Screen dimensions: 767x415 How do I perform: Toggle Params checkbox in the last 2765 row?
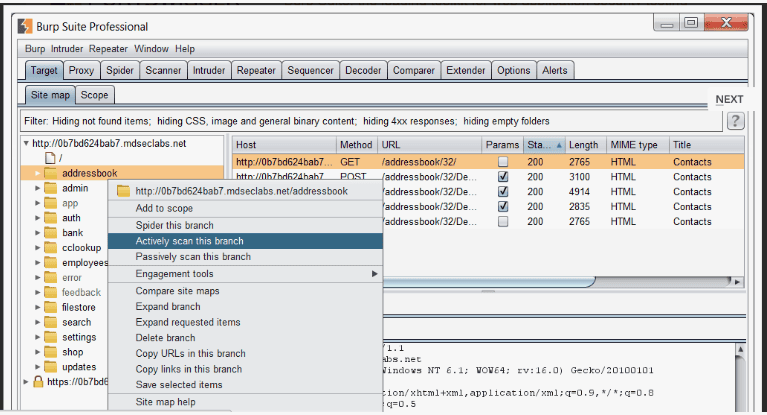tap(502, 222)
